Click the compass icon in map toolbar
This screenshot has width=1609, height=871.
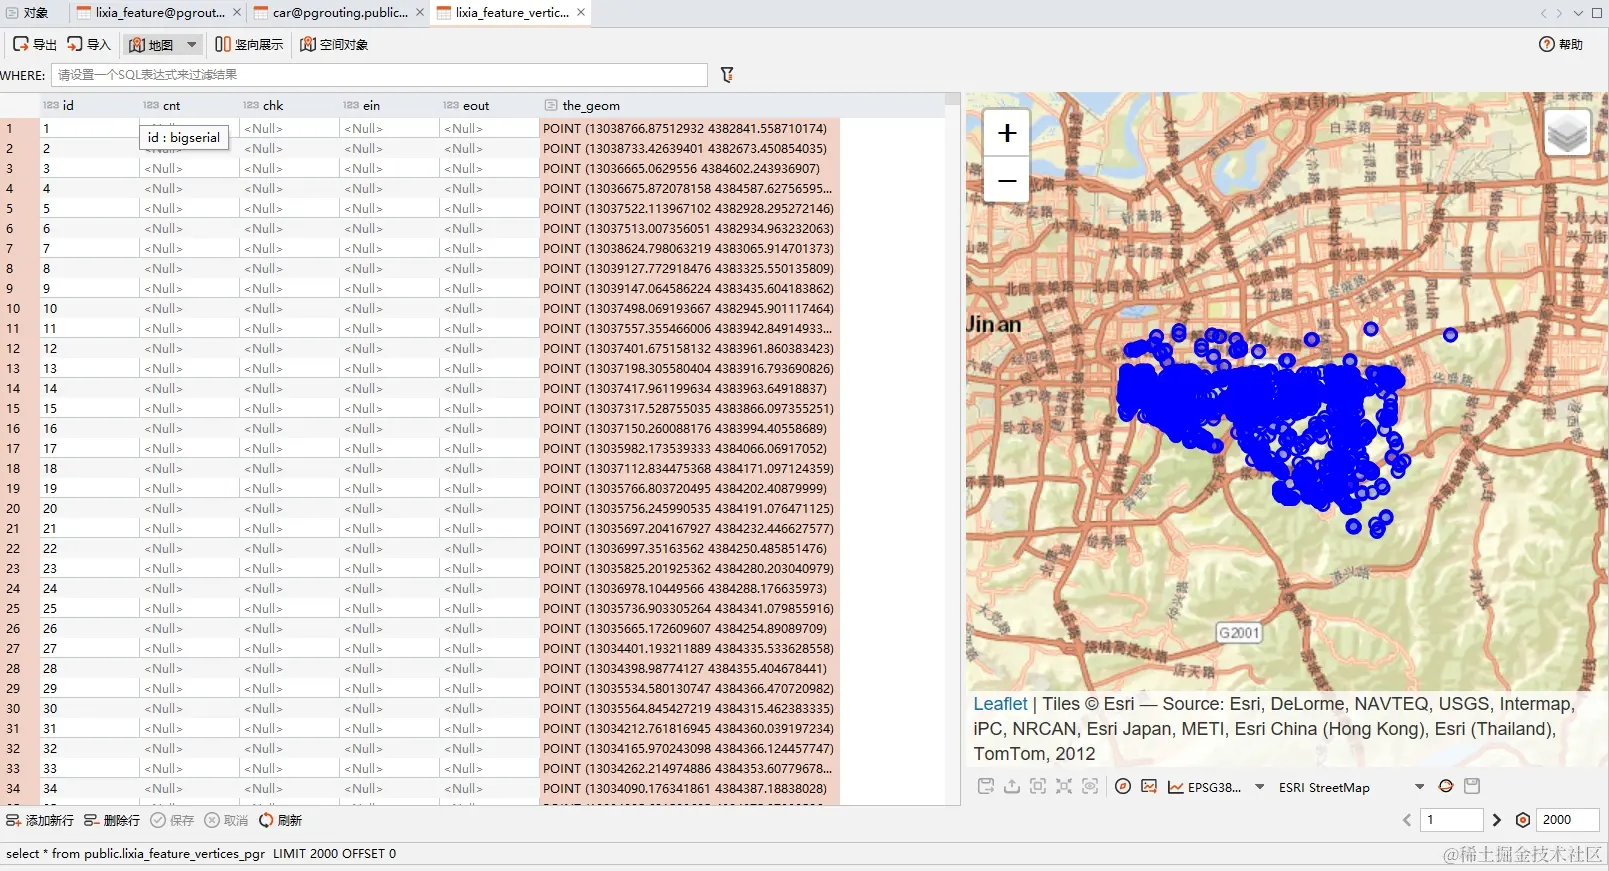1123,786
